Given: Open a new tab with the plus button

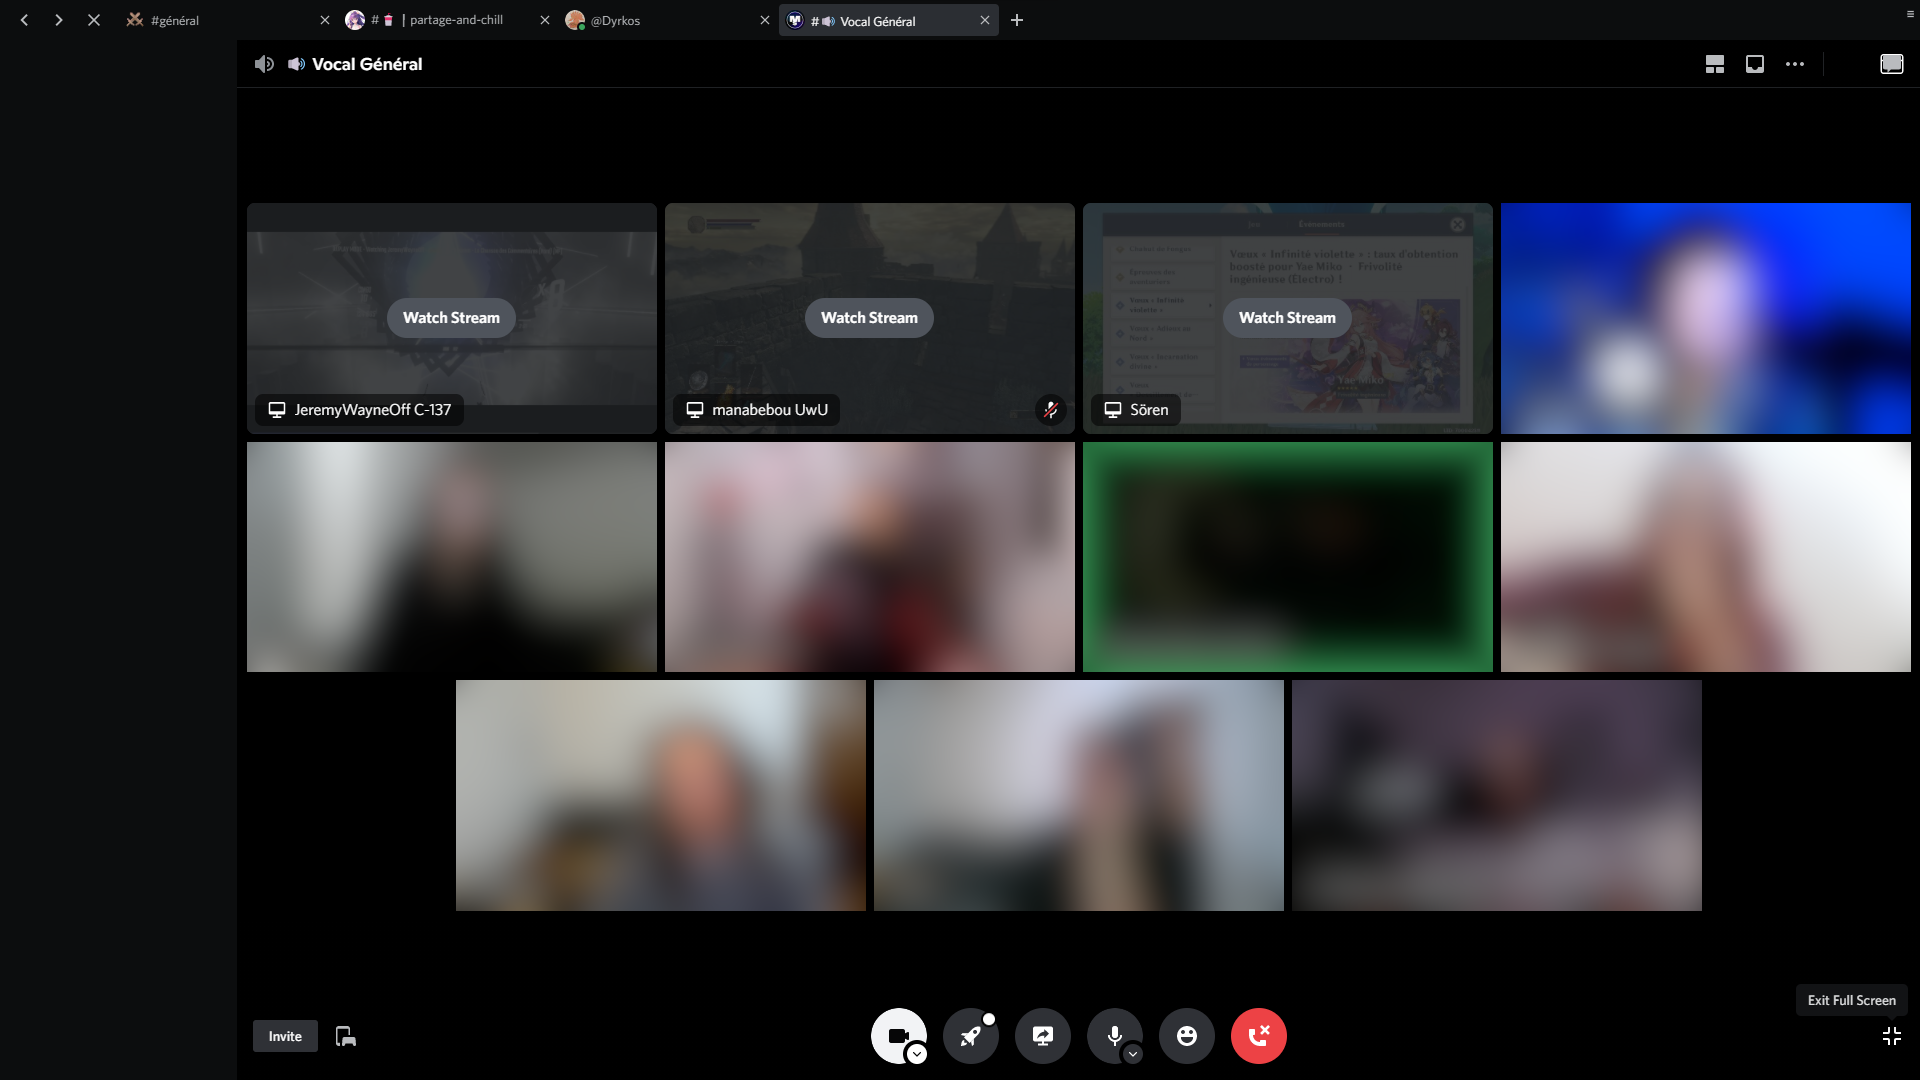Looking at the screenshot, I should click(x=1017, y=20).
